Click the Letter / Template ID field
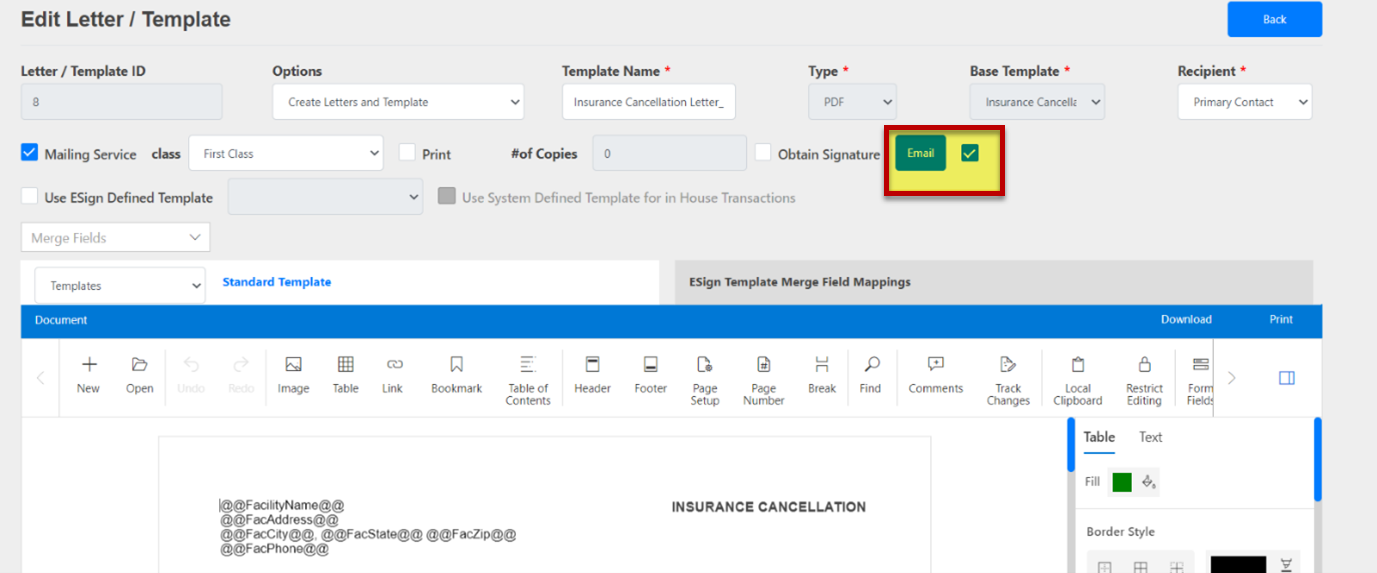The image size is (1377, 573). coord(121,102)
